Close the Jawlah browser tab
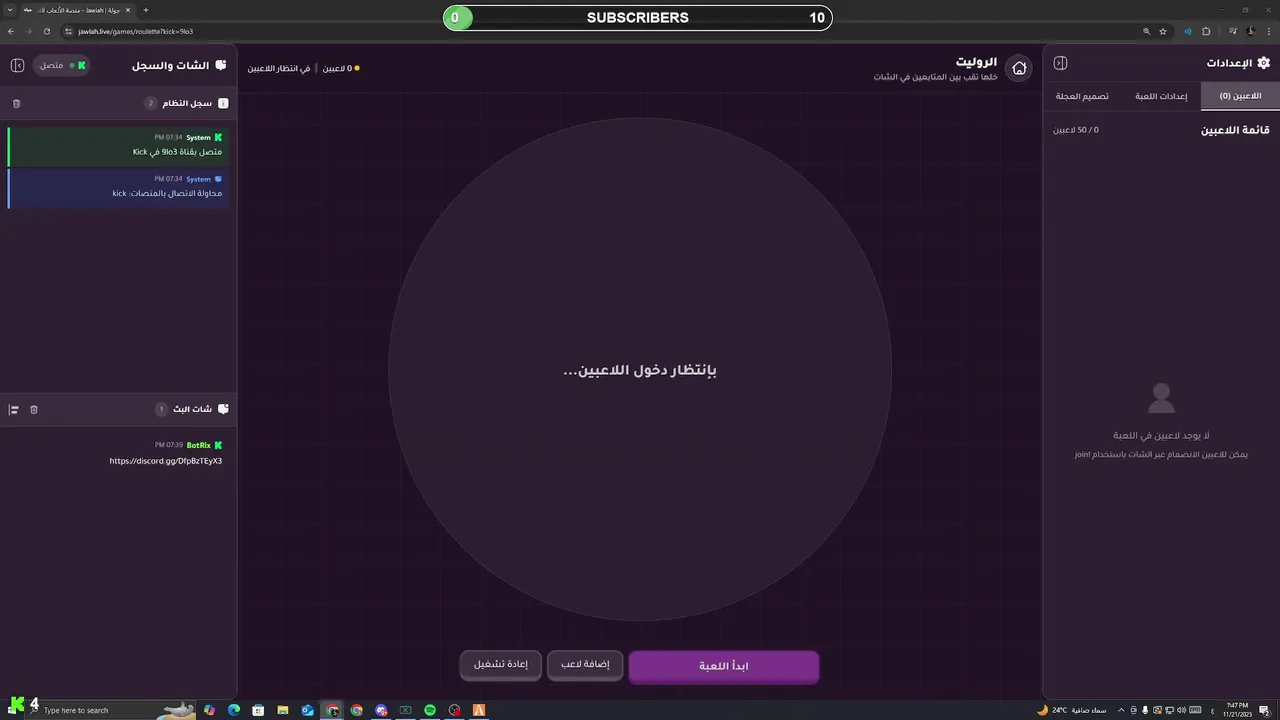 click(x=128, y=10)
